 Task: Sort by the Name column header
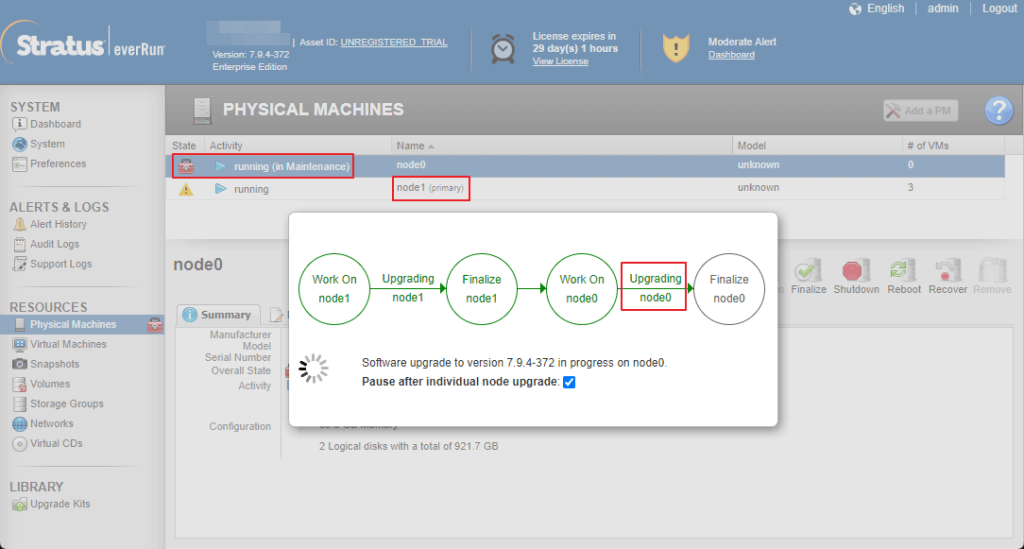point(410,146)
